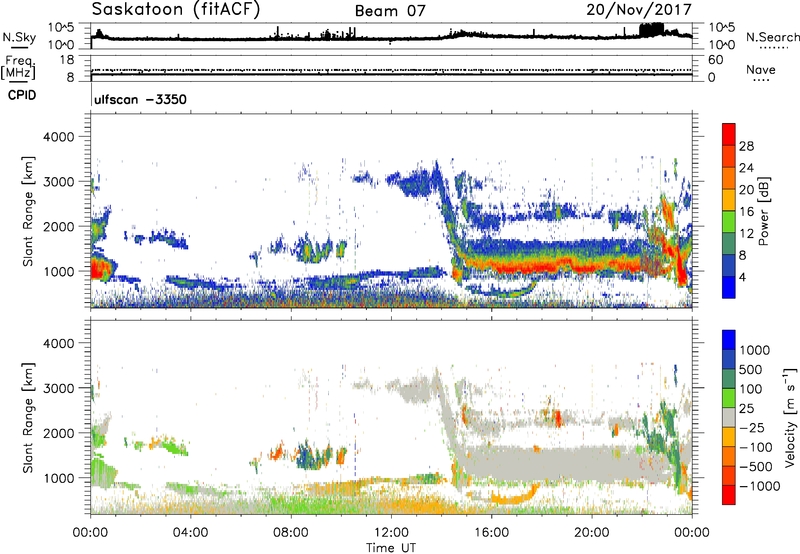Click the "N.Search" legend label
This screenshot has width=800, height=554.
click(x=772, y=37)
